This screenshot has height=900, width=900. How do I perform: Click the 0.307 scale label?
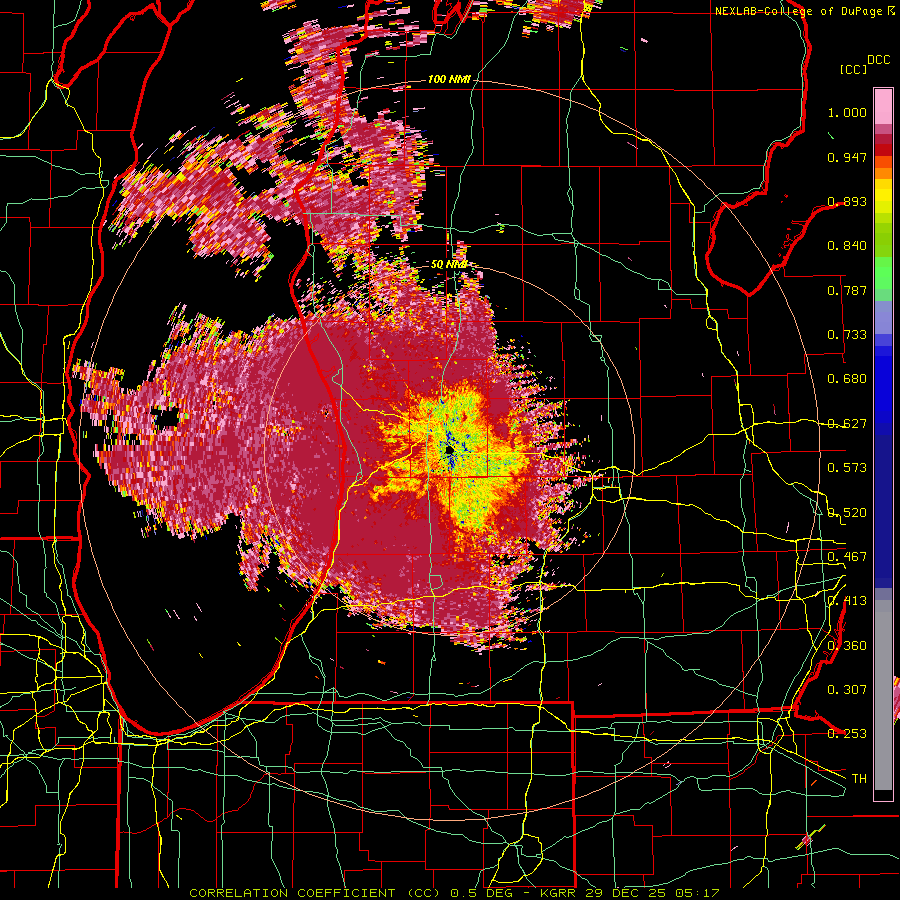tap(847, 689)
